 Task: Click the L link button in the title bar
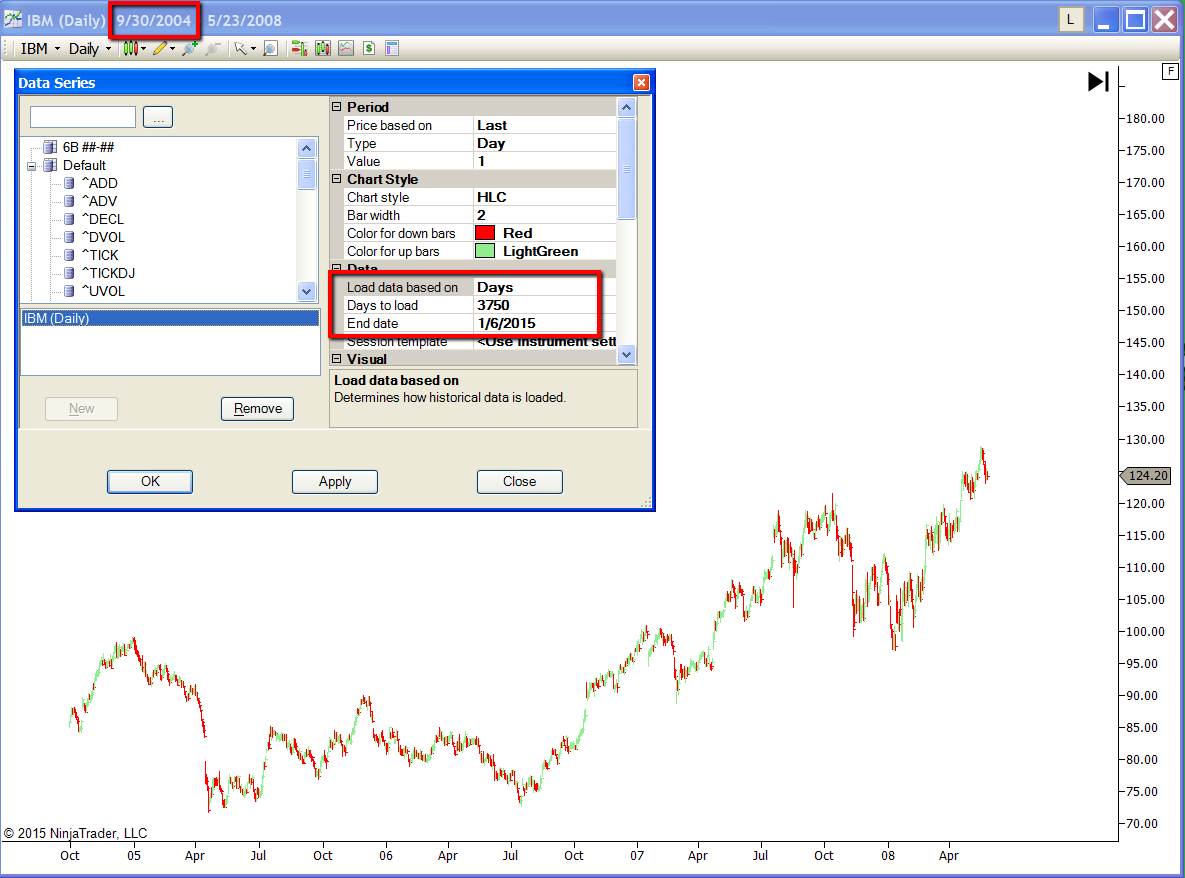(1070, 20)
